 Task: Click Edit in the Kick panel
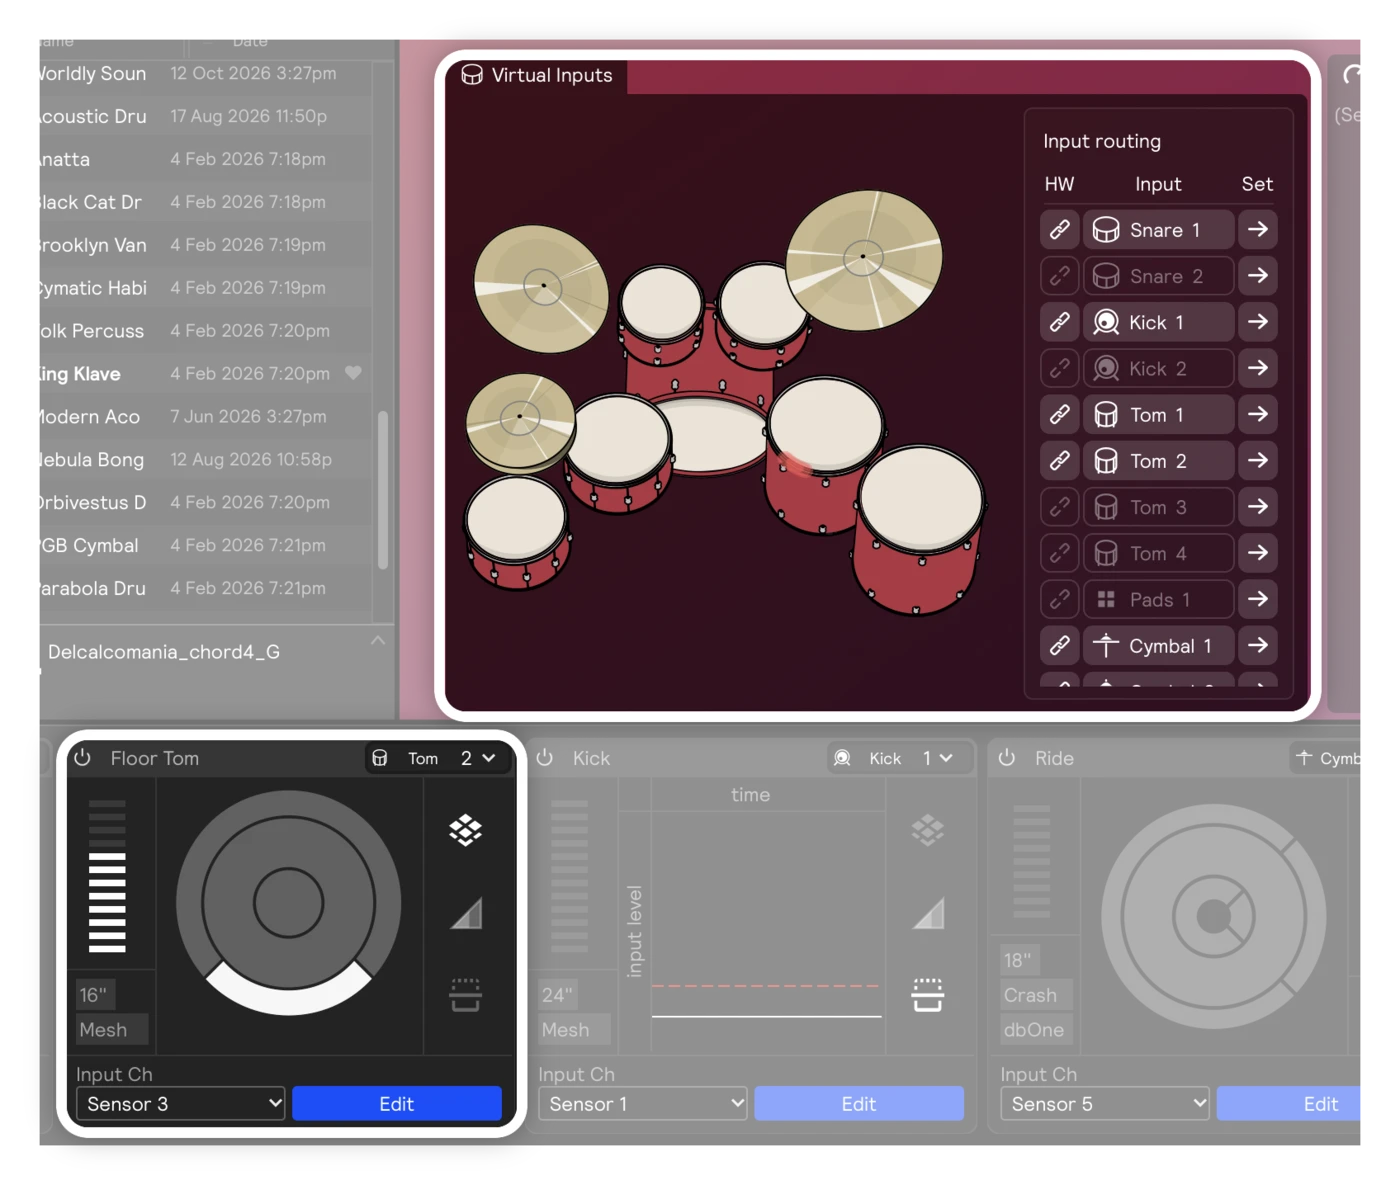click(859, 1104)
